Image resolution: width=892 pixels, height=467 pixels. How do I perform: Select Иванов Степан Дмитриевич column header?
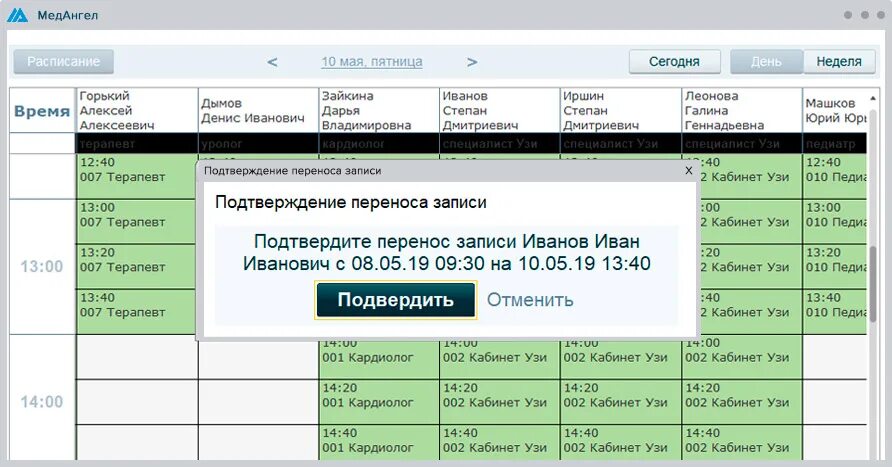[499, 110]
